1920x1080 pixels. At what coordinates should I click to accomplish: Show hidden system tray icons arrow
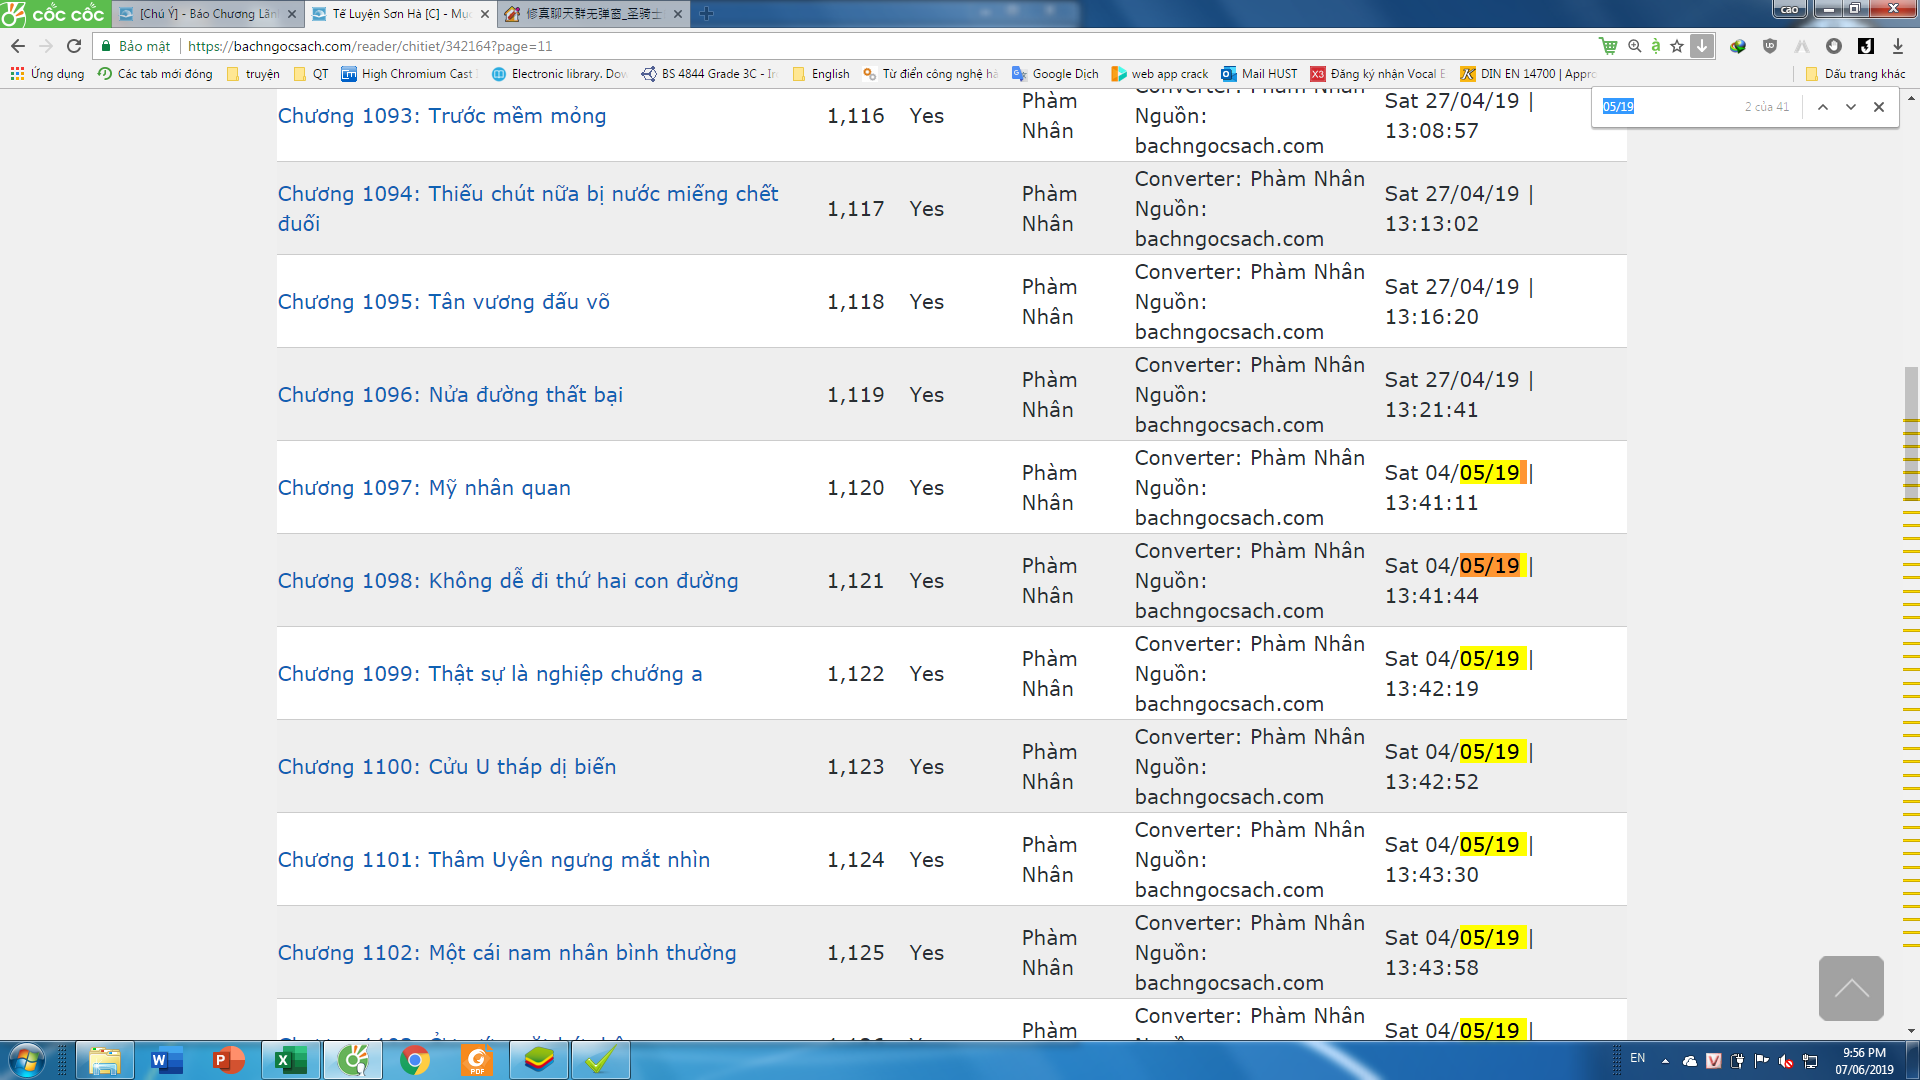pyautogui.click(x=1665, y=1061)
